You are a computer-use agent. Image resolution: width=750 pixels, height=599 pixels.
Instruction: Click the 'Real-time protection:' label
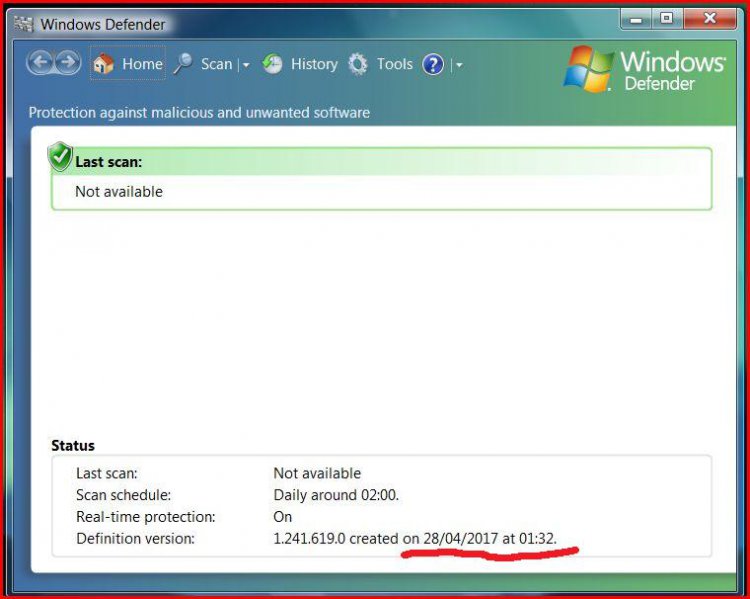point(146,517)
